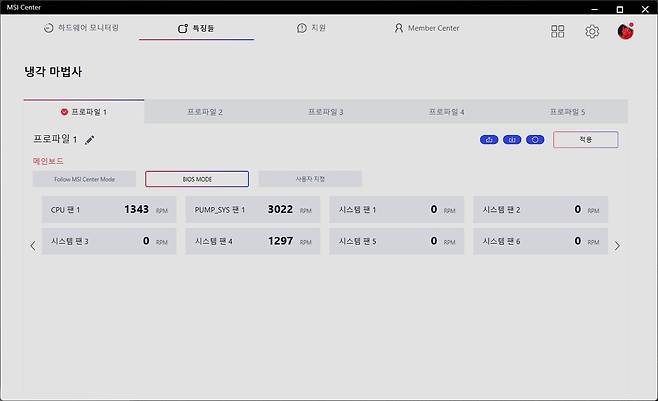Viewport: 658px width, 401px height.
Task: Open the Member Center tab
Action: coord(426,28)
